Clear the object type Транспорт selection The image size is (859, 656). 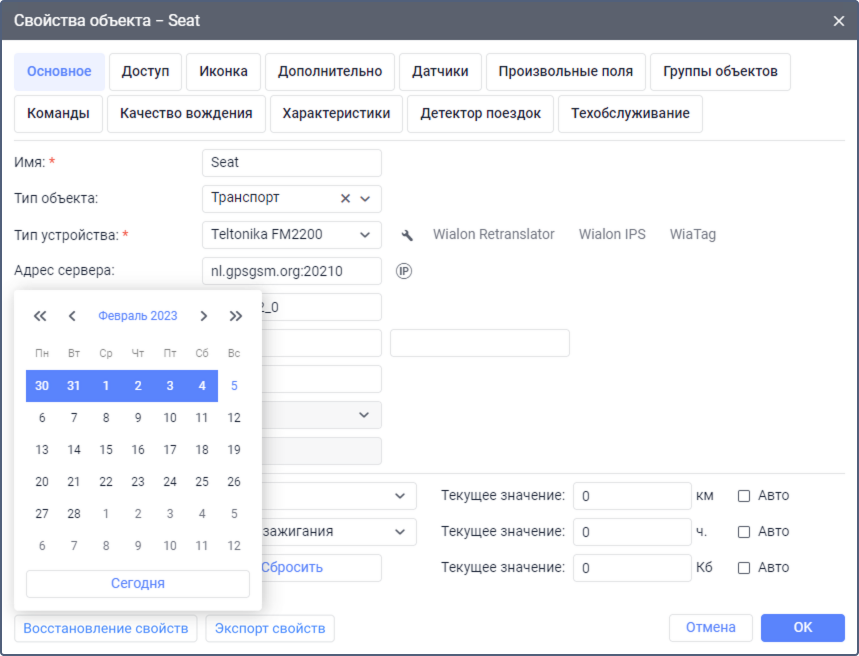click(x=345, y=198)
